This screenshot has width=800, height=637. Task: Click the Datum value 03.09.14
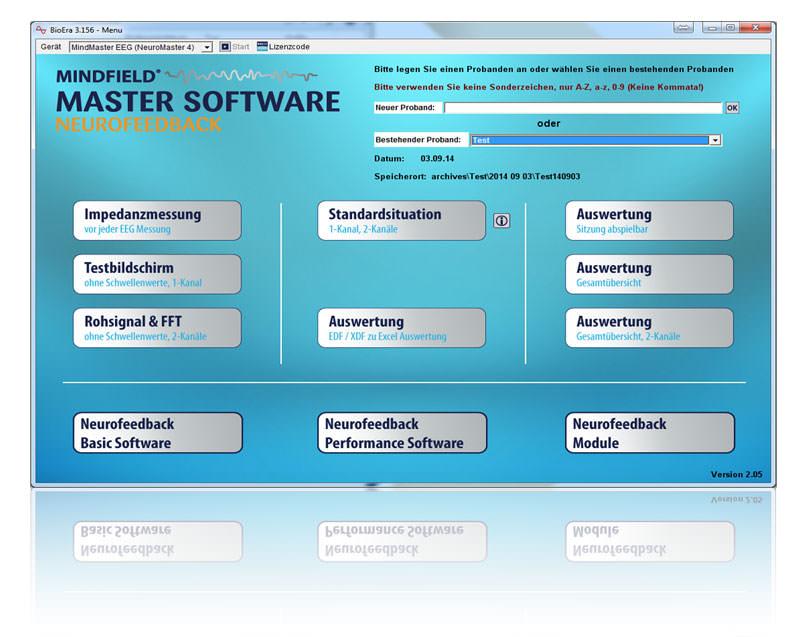click(x=437, y=159)
